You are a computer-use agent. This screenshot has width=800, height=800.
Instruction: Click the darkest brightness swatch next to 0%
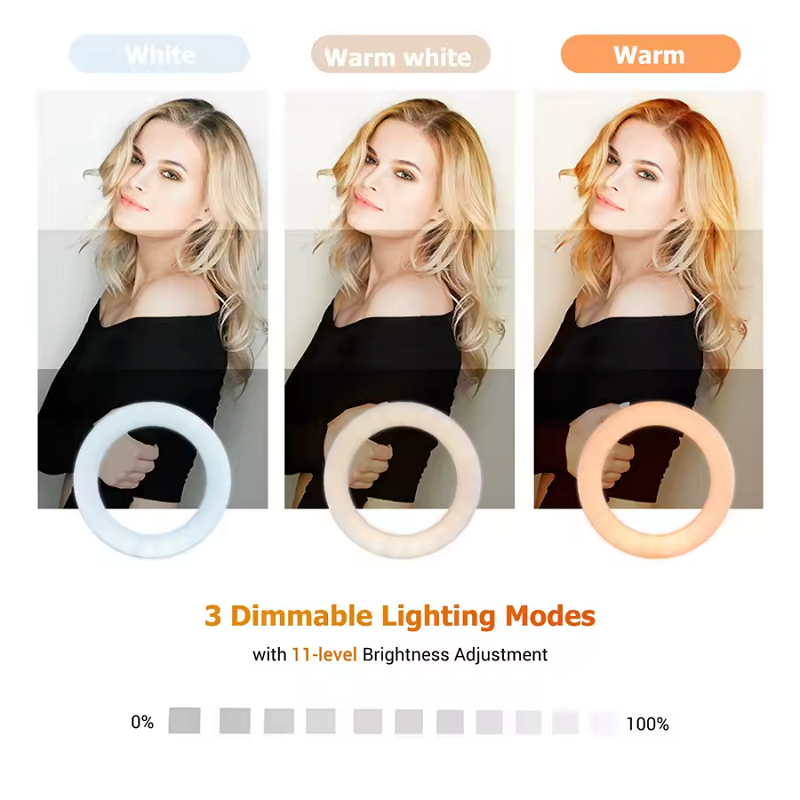(184, 720)
